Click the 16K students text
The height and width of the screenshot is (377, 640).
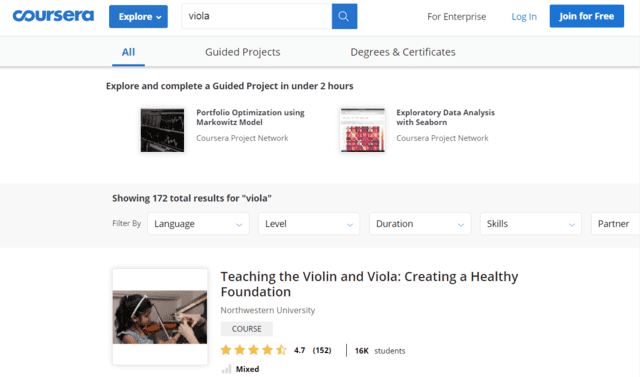[380, 351]
